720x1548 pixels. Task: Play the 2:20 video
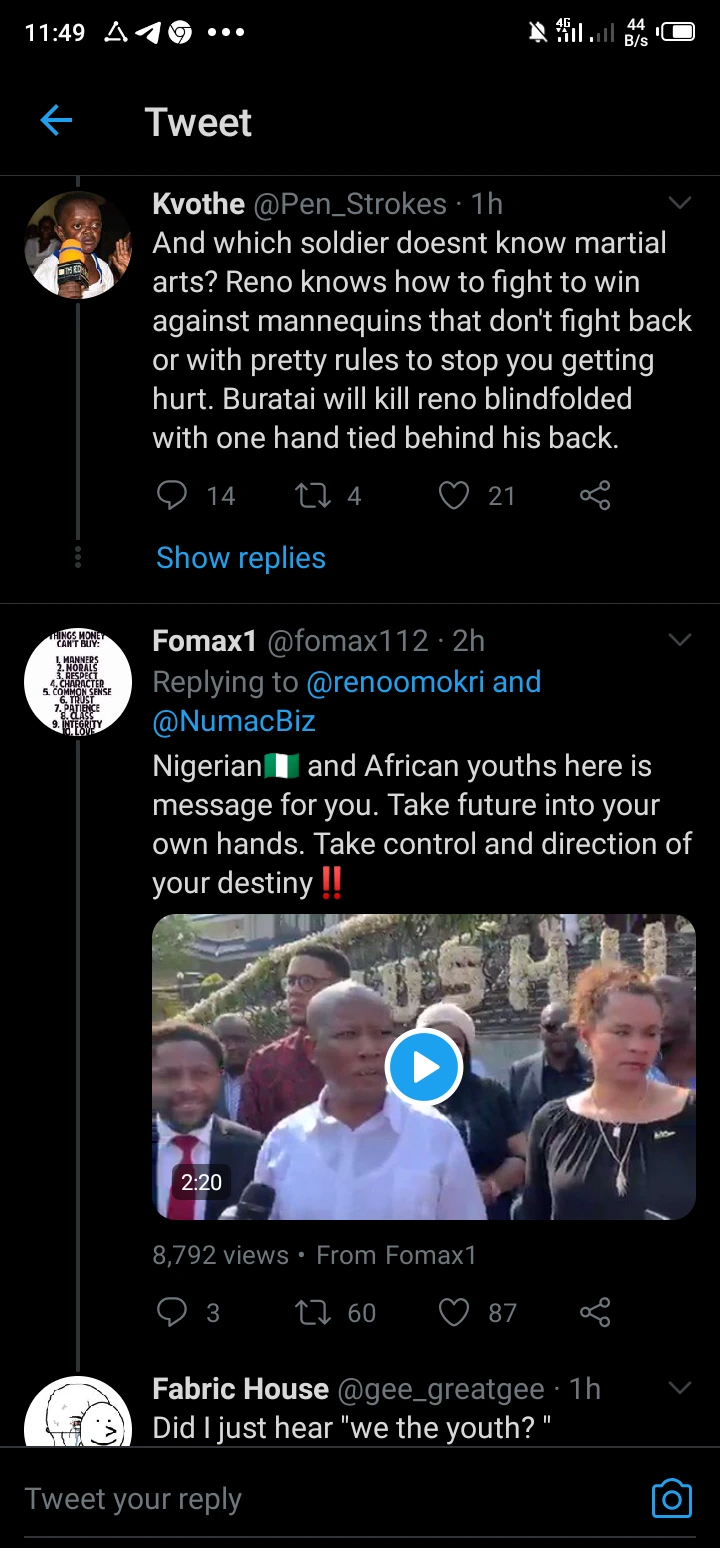pos(423,1067)
